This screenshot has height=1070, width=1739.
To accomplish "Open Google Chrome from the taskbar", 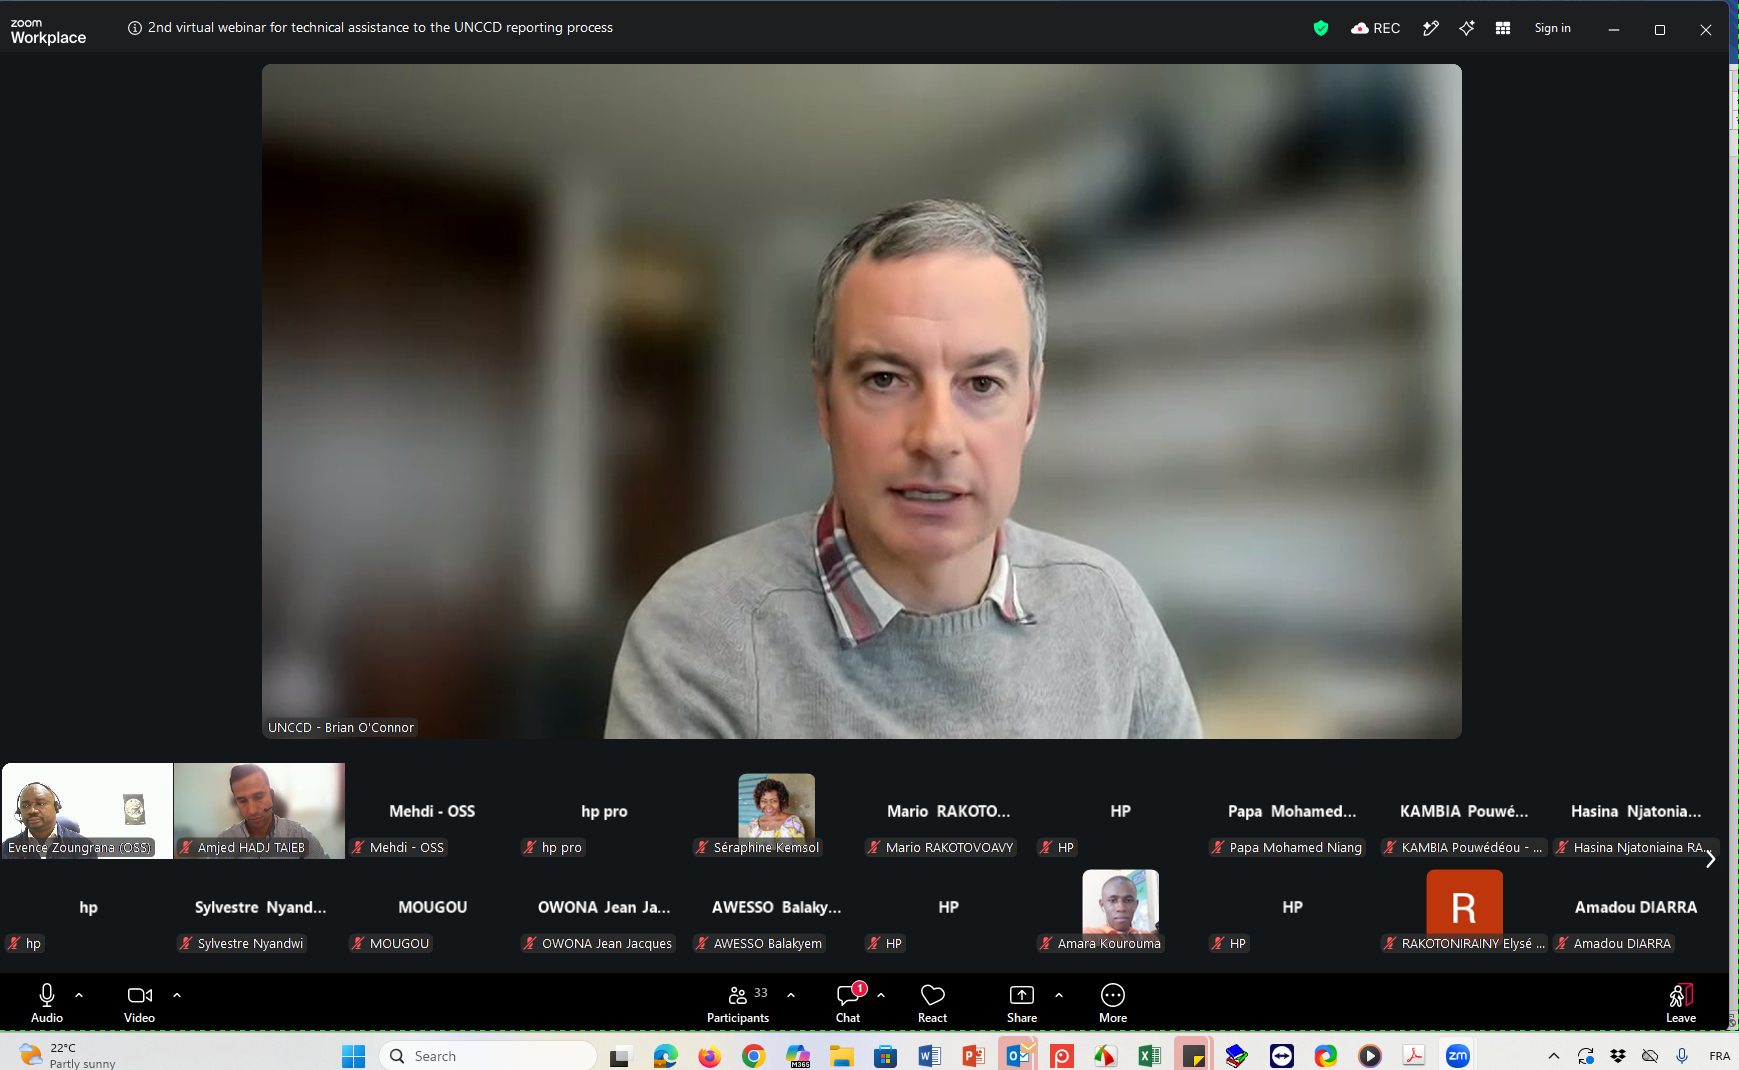I will [753, 1056].
